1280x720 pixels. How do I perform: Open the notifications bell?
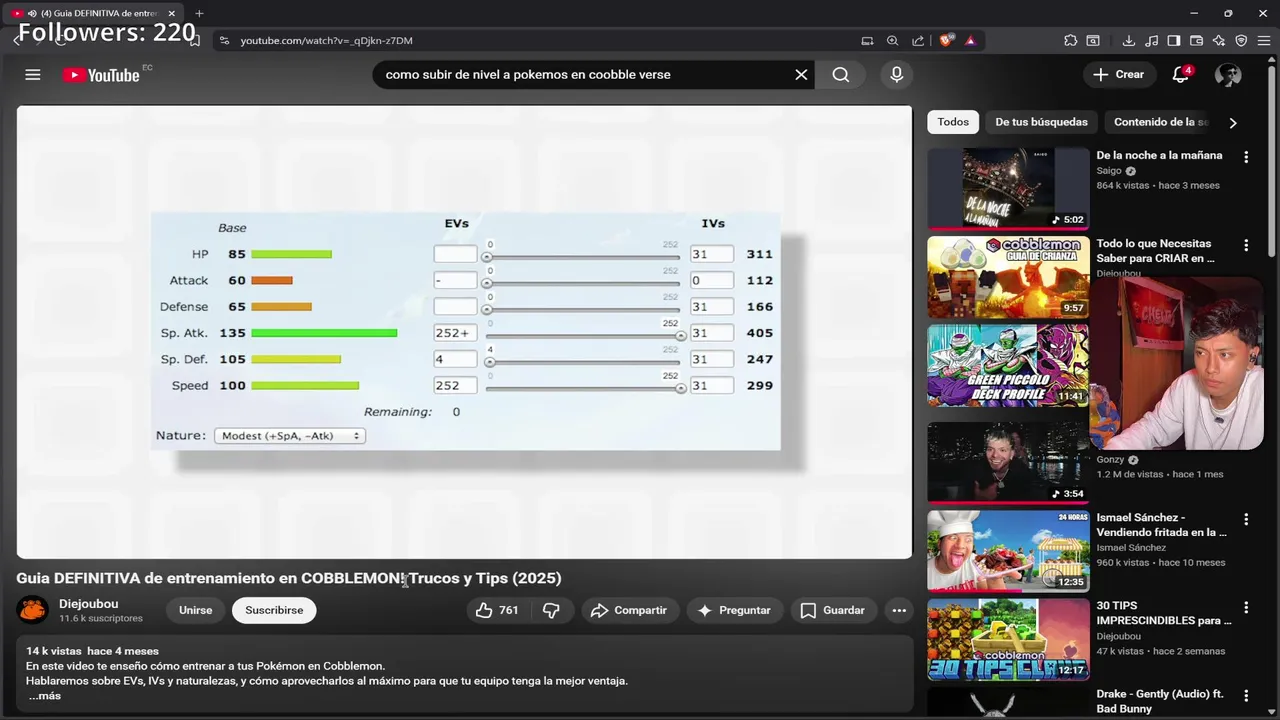pyautogui.click(x=1181, y=75)
